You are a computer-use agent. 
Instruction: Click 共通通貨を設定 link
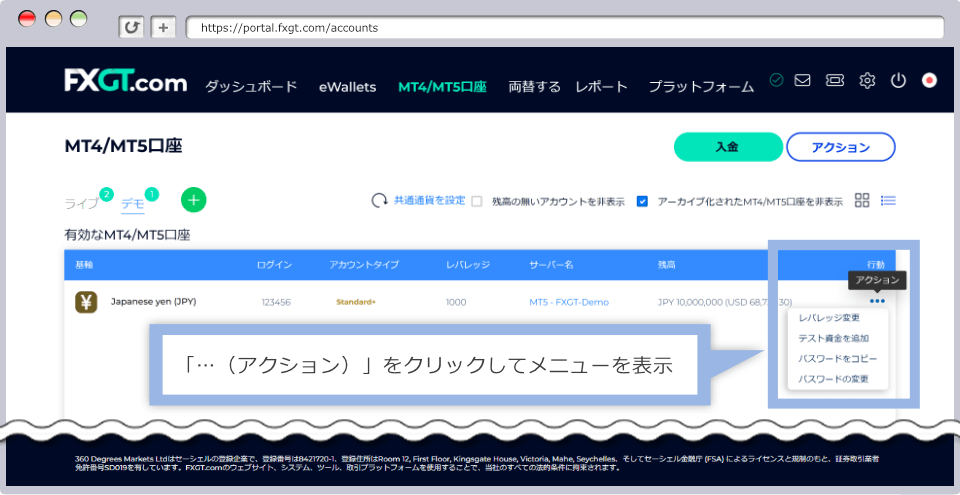click(429, 200)
